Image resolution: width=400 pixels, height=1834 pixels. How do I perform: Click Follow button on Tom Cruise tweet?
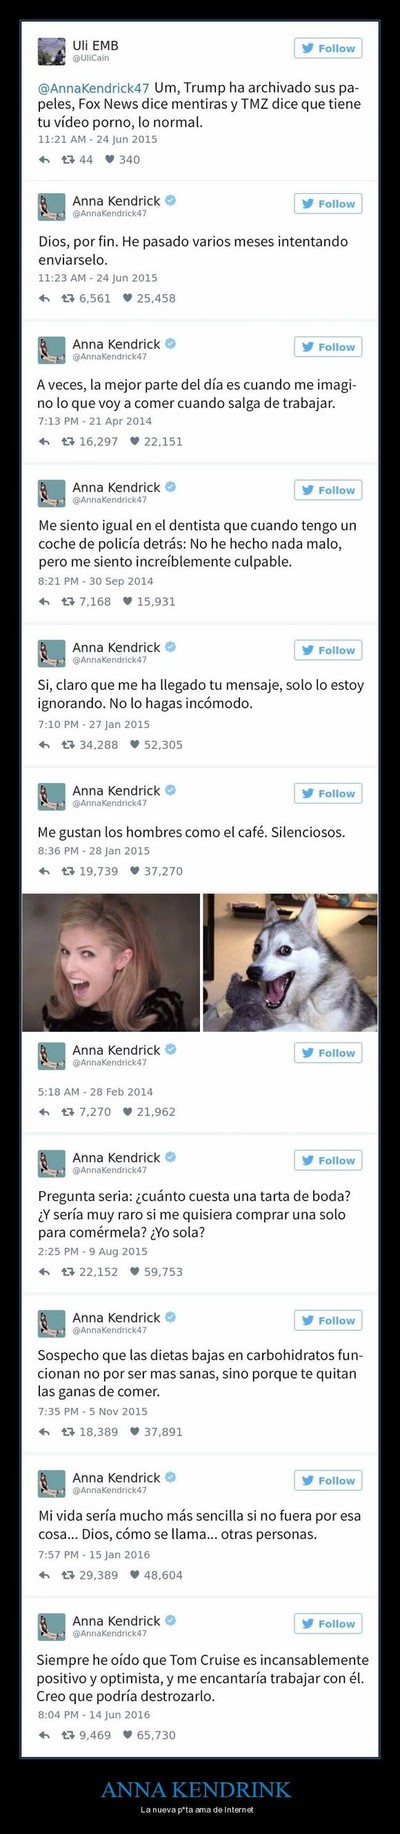pyautogui.click(x=328, y=1623)
